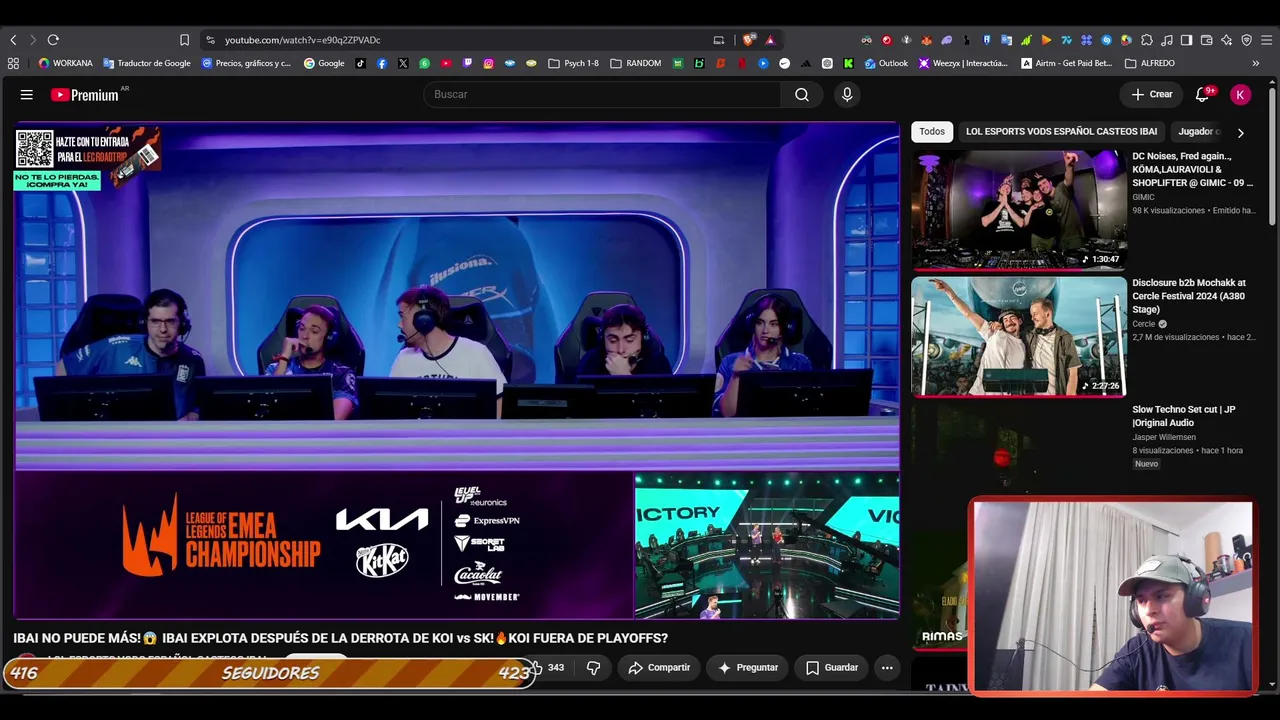
Task: Open the Leo AI sparkle icon in toolbar
Action: 1226,40
